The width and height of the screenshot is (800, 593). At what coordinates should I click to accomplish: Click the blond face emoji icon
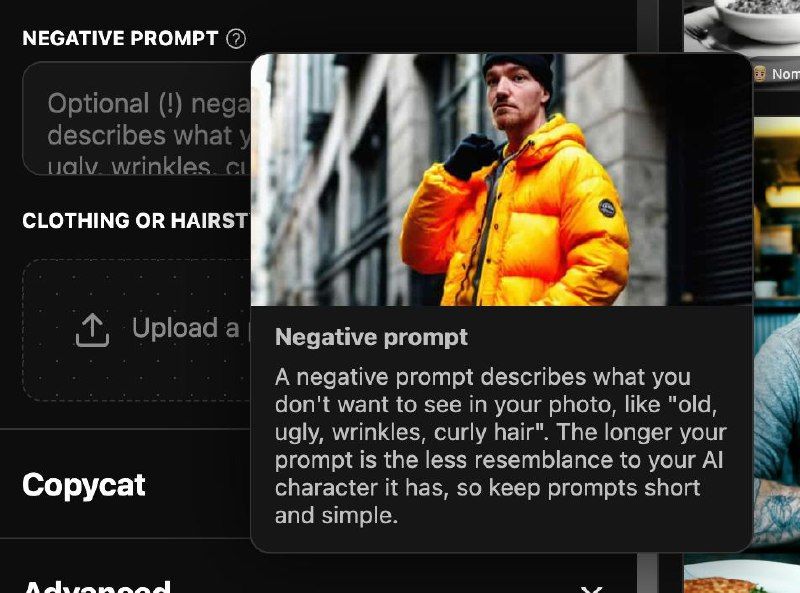click(x=760, y=73)
